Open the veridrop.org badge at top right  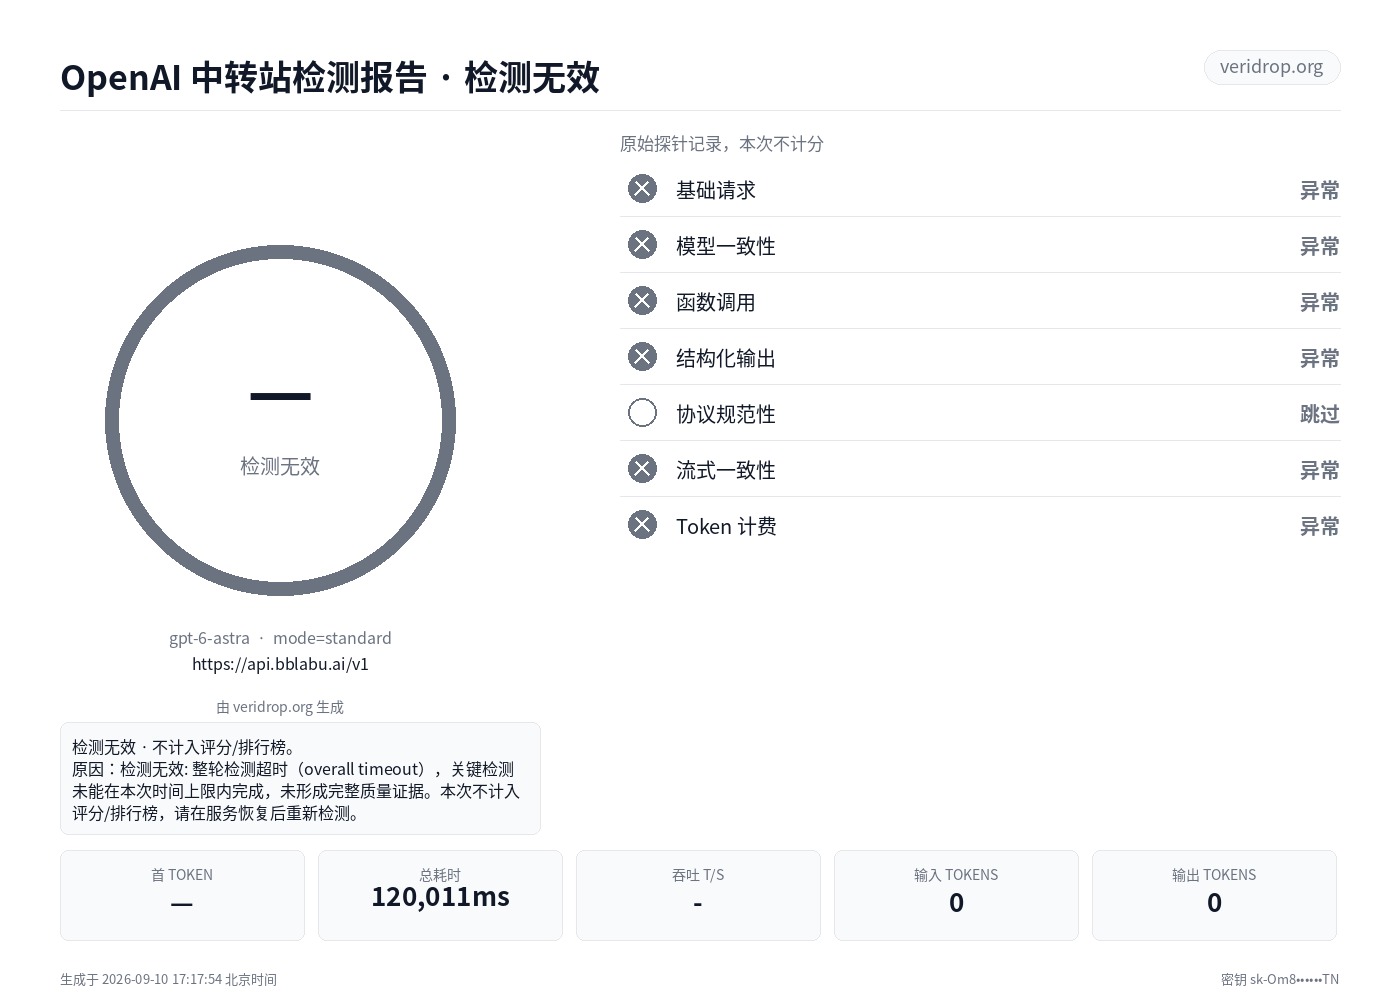[1271, 67]
